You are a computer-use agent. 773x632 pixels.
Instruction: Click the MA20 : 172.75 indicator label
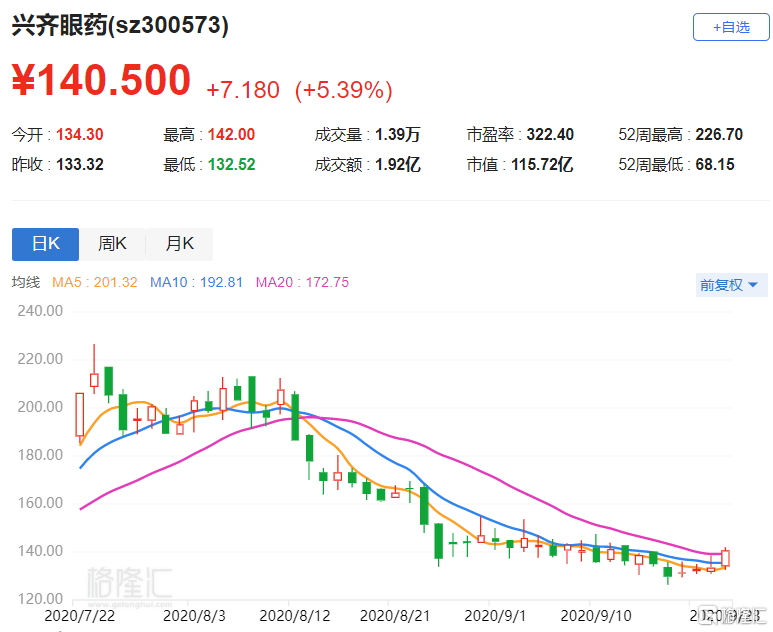302,282
